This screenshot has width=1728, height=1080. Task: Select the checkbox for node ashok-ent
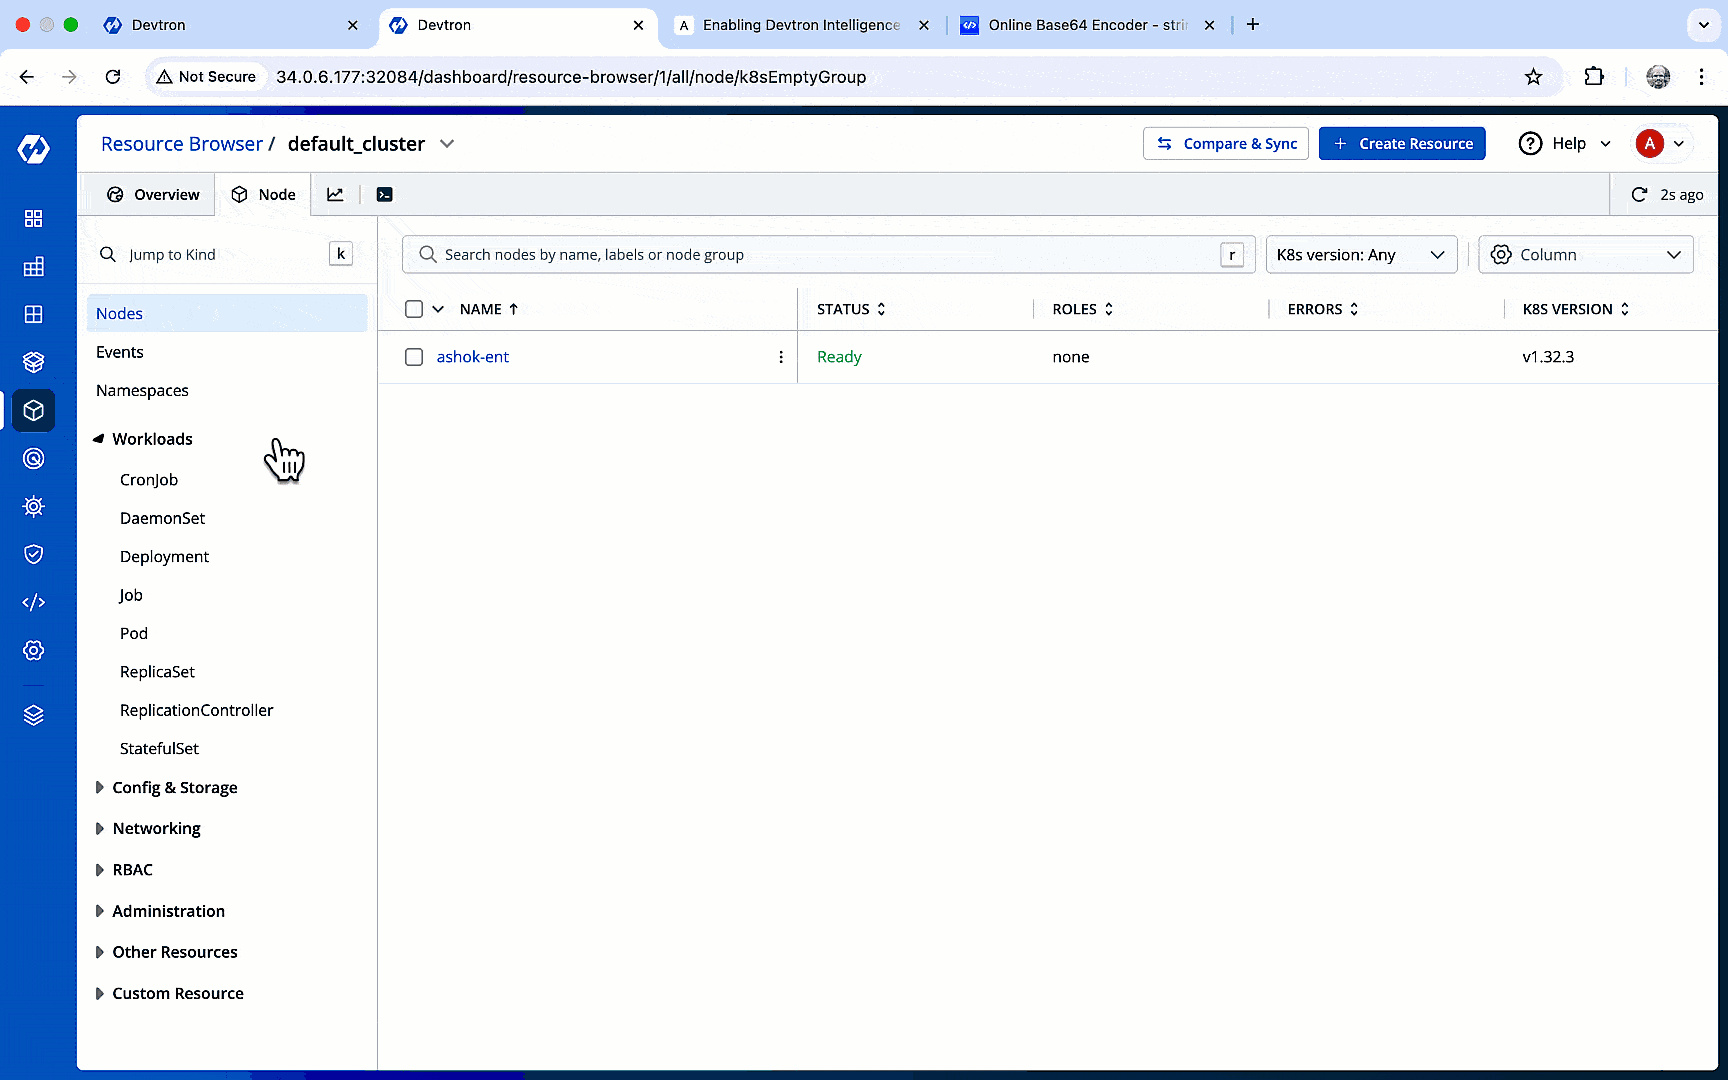click(x=413, y=357)
